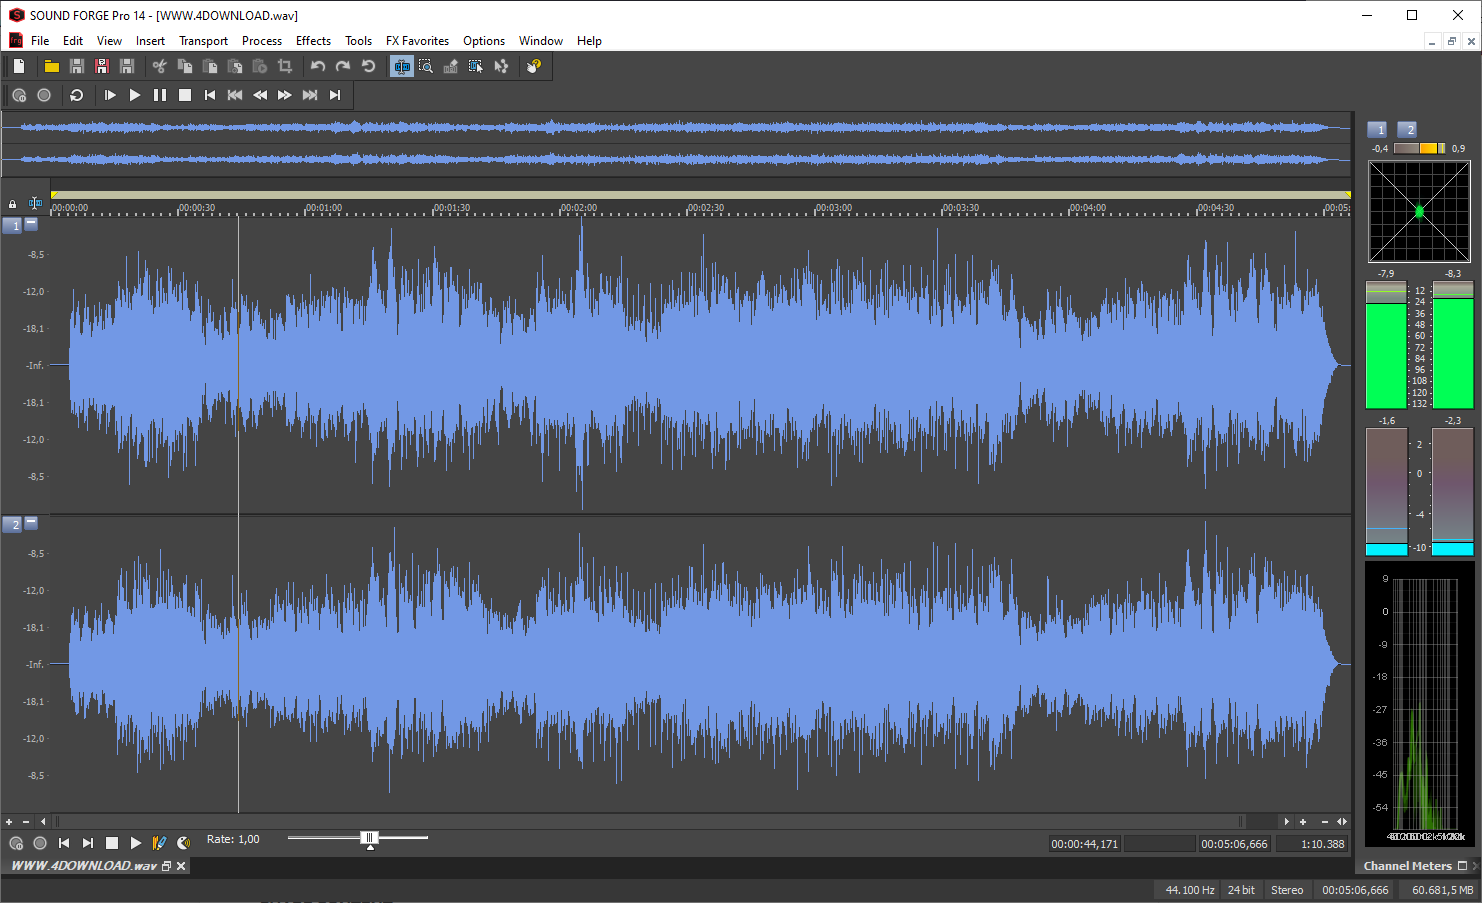
Task: Open the Effects menu
Action: tap(313, 41)
